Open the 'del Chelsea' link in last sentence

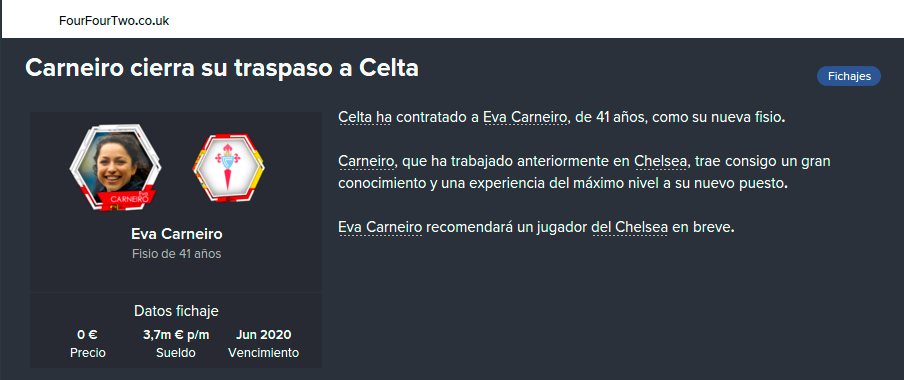(x=630, y=227)
